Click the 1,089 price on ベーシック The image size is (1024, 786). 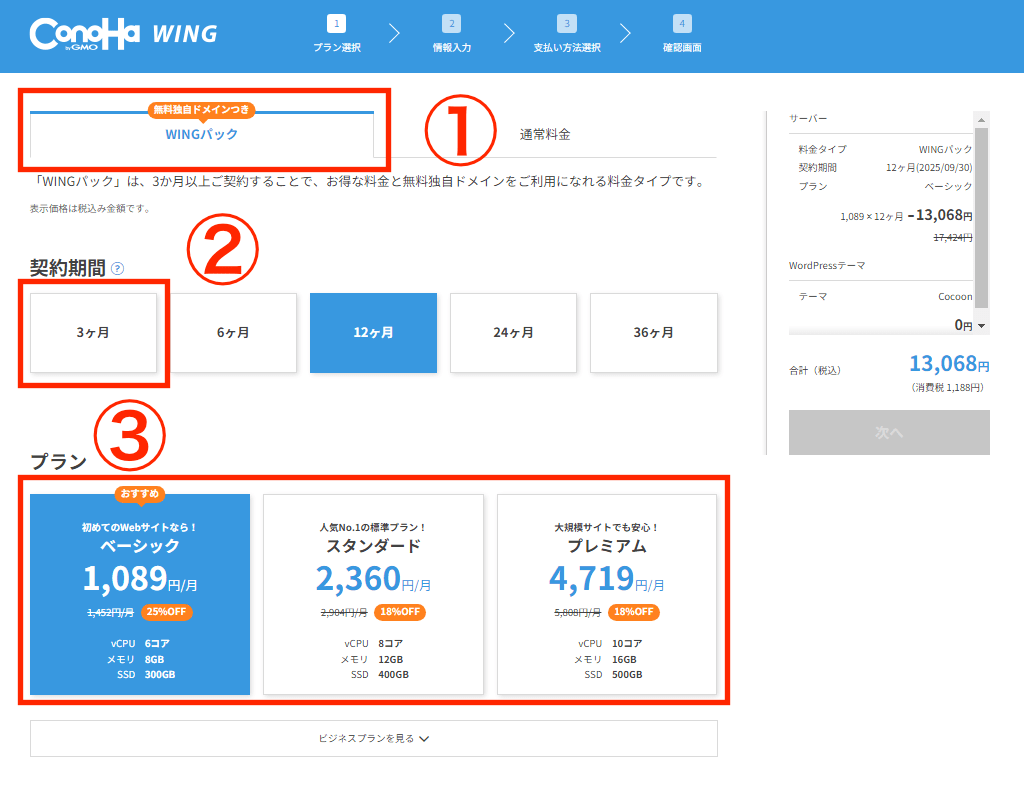point(125,578)
